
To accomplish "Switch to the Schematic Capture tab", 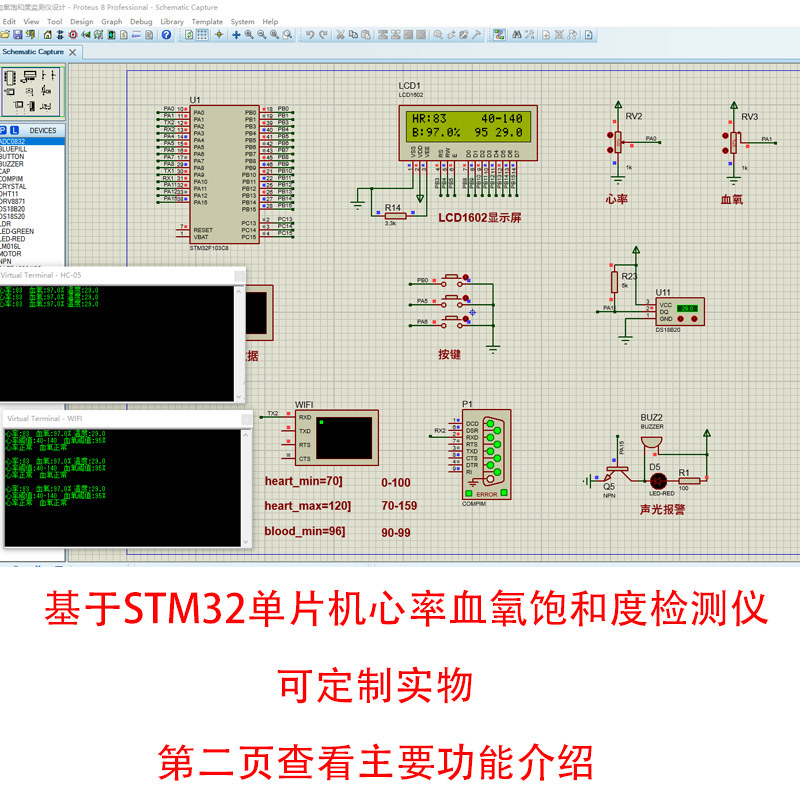I will pyautogui.click(x=33, y=52).
